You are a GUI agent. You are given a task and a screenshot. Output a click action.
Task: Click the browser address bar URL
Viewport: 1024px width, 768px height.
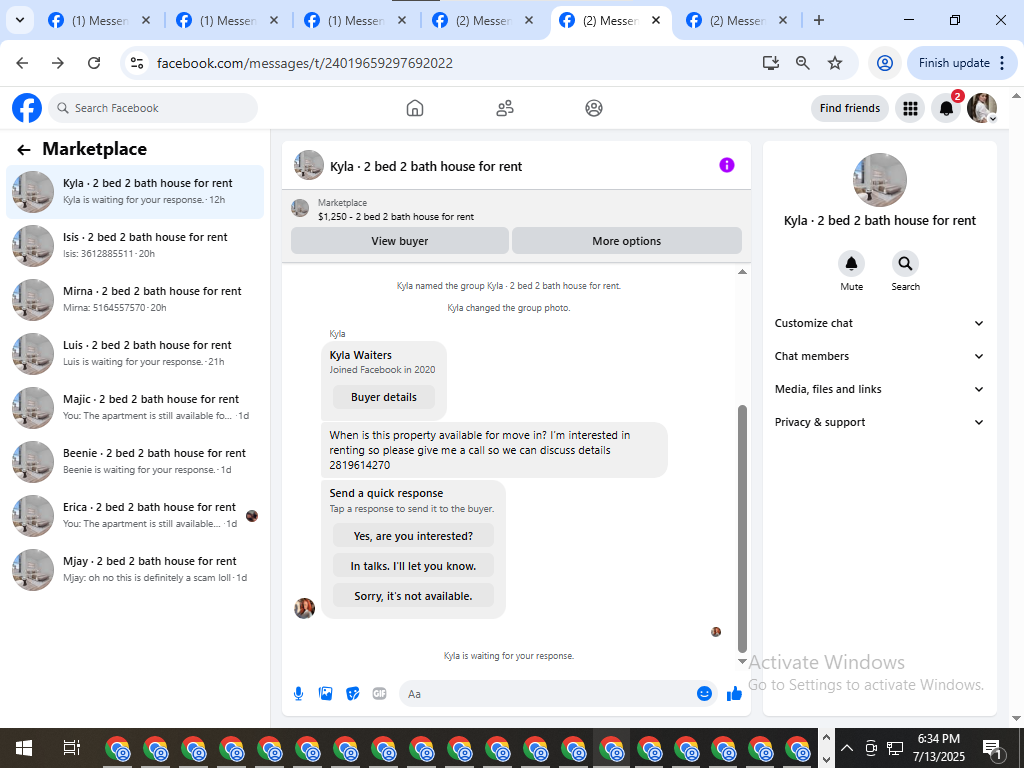pos(305,63)
